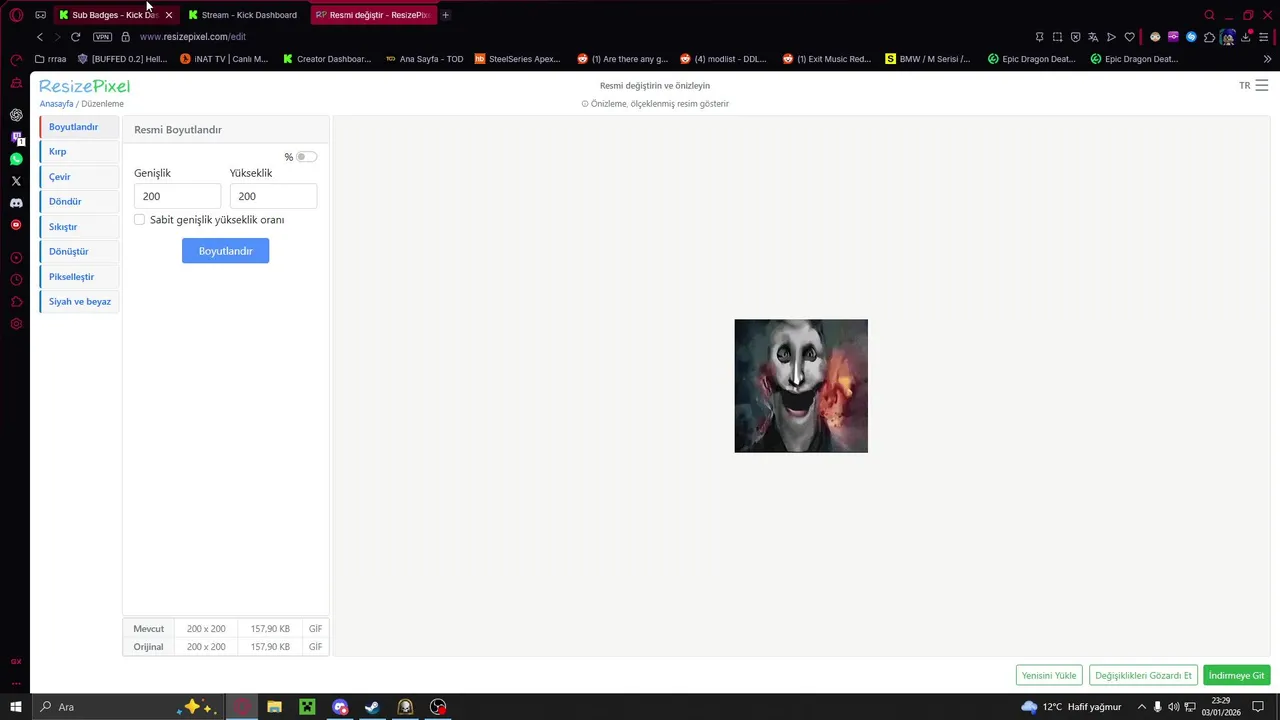Open weather widget 12°C Hafif yağmur
1280x720 pixels.
pyautogui.click(x=1071, y=707)
